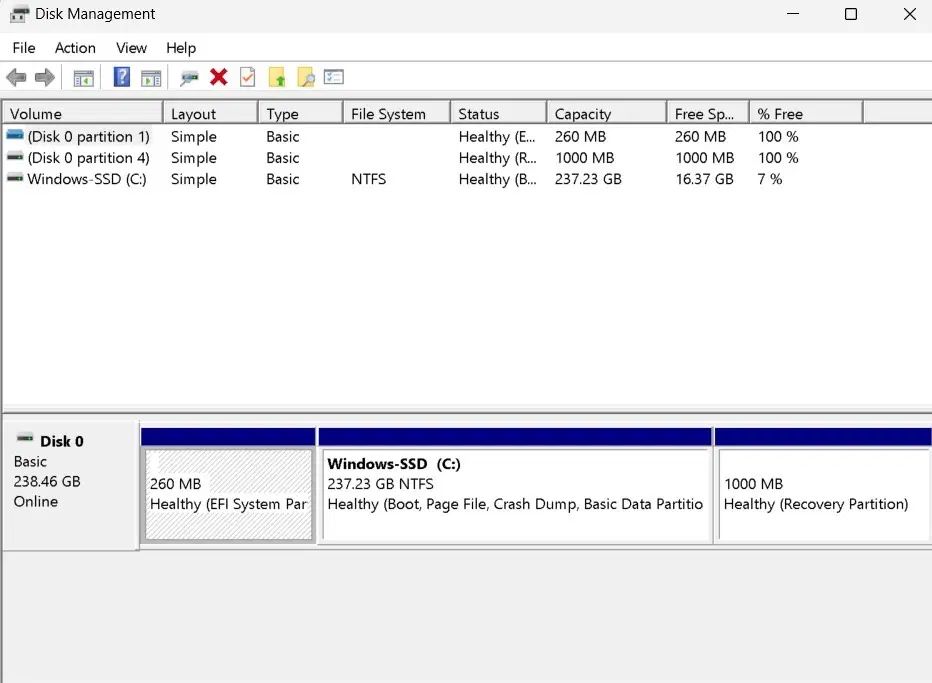The height and width of the screenshot is (683, 932).
Task: Click the Healthy (B... status cell
Action: [498, 180]
